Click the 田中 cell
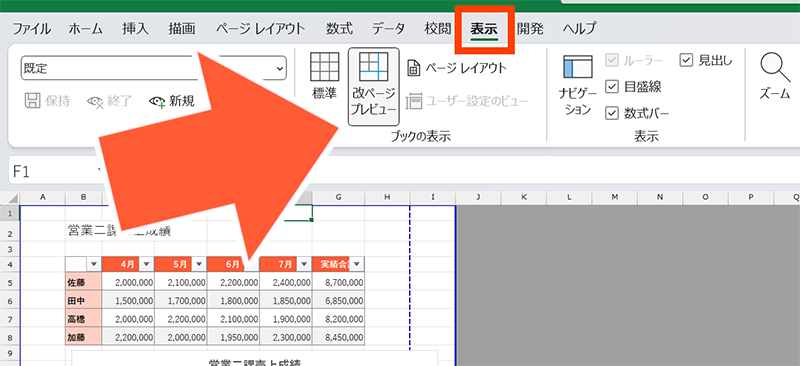800x366 pixels. [84, 301]
